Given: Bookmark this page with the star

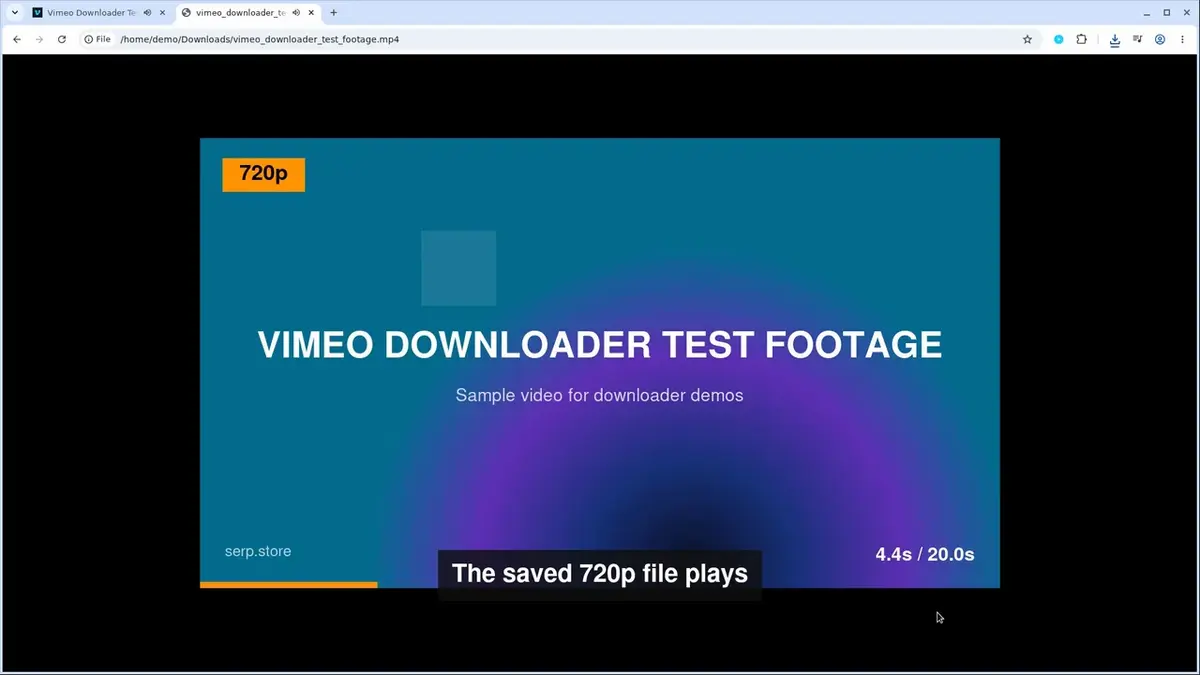Looking at the screenshot, I should click(x=1027, y=39).
